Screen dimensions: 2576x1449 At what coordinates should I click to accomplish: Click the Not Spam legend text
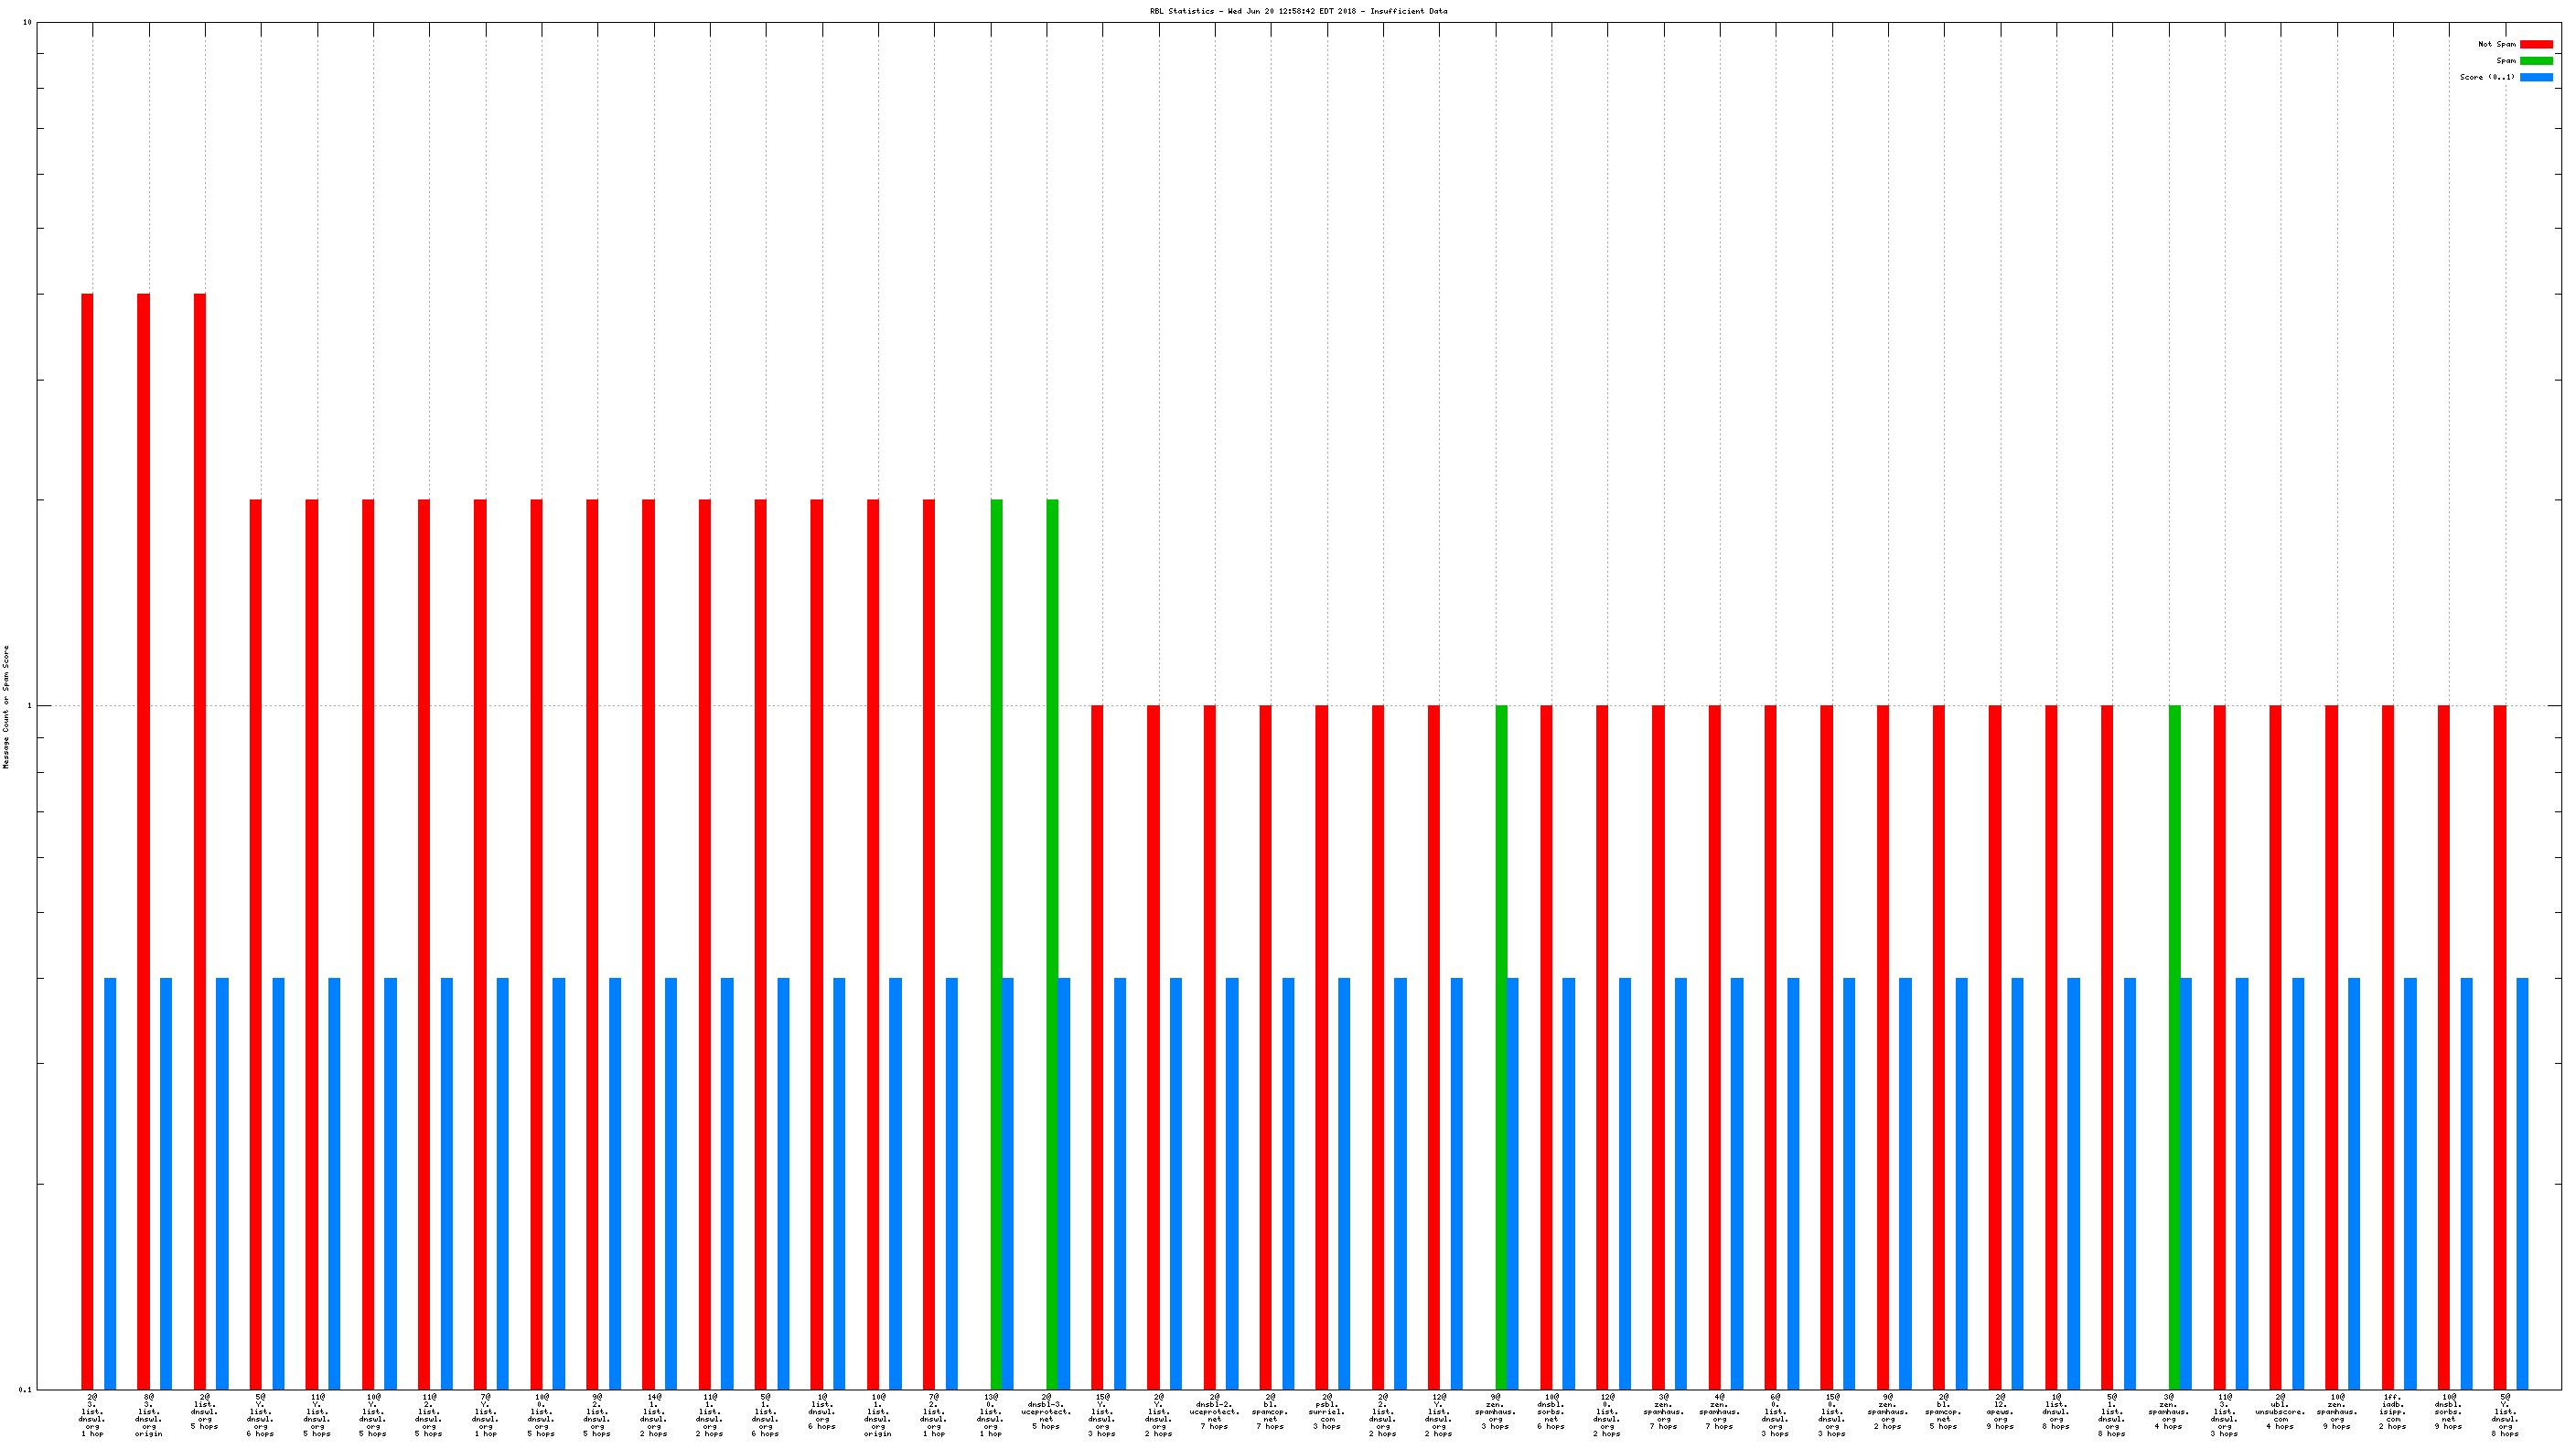coord(2496,44)
